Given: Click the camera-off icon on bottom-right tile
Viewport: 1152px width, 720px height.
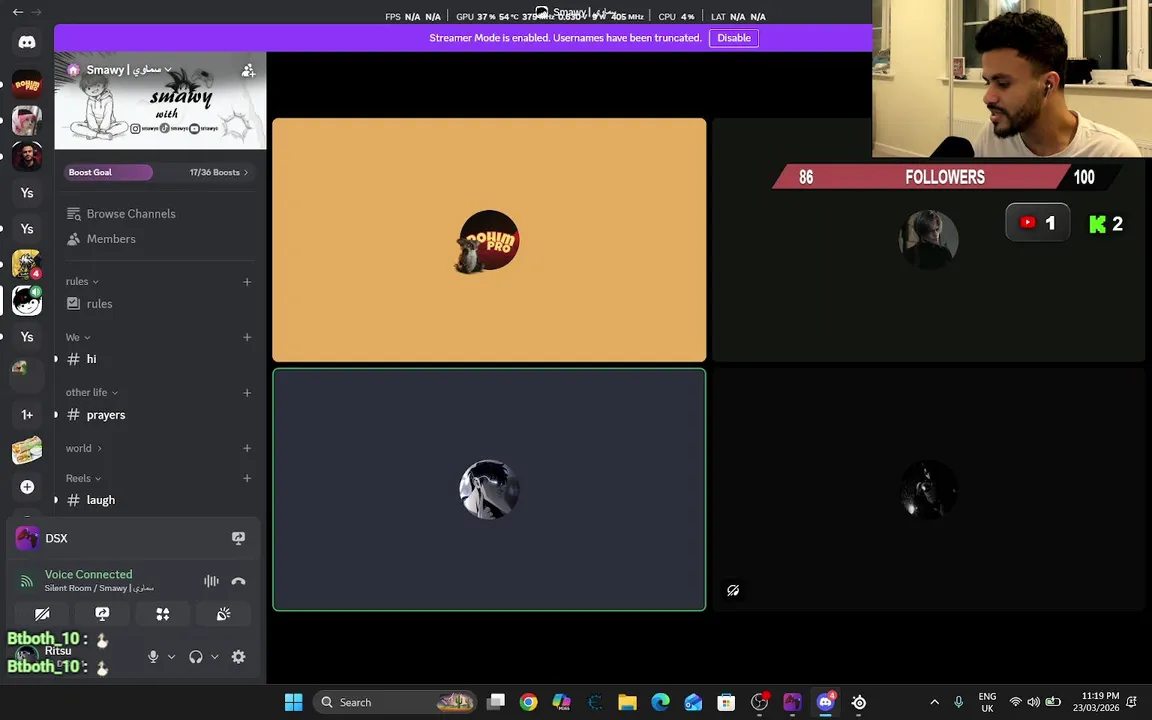Looking at the screenshot, I should click(x=733, y=591).
